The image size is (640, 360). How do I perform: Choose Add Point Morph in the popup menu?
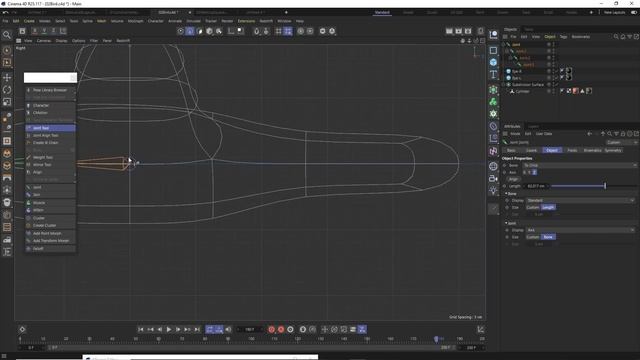[x=50, y=233]
